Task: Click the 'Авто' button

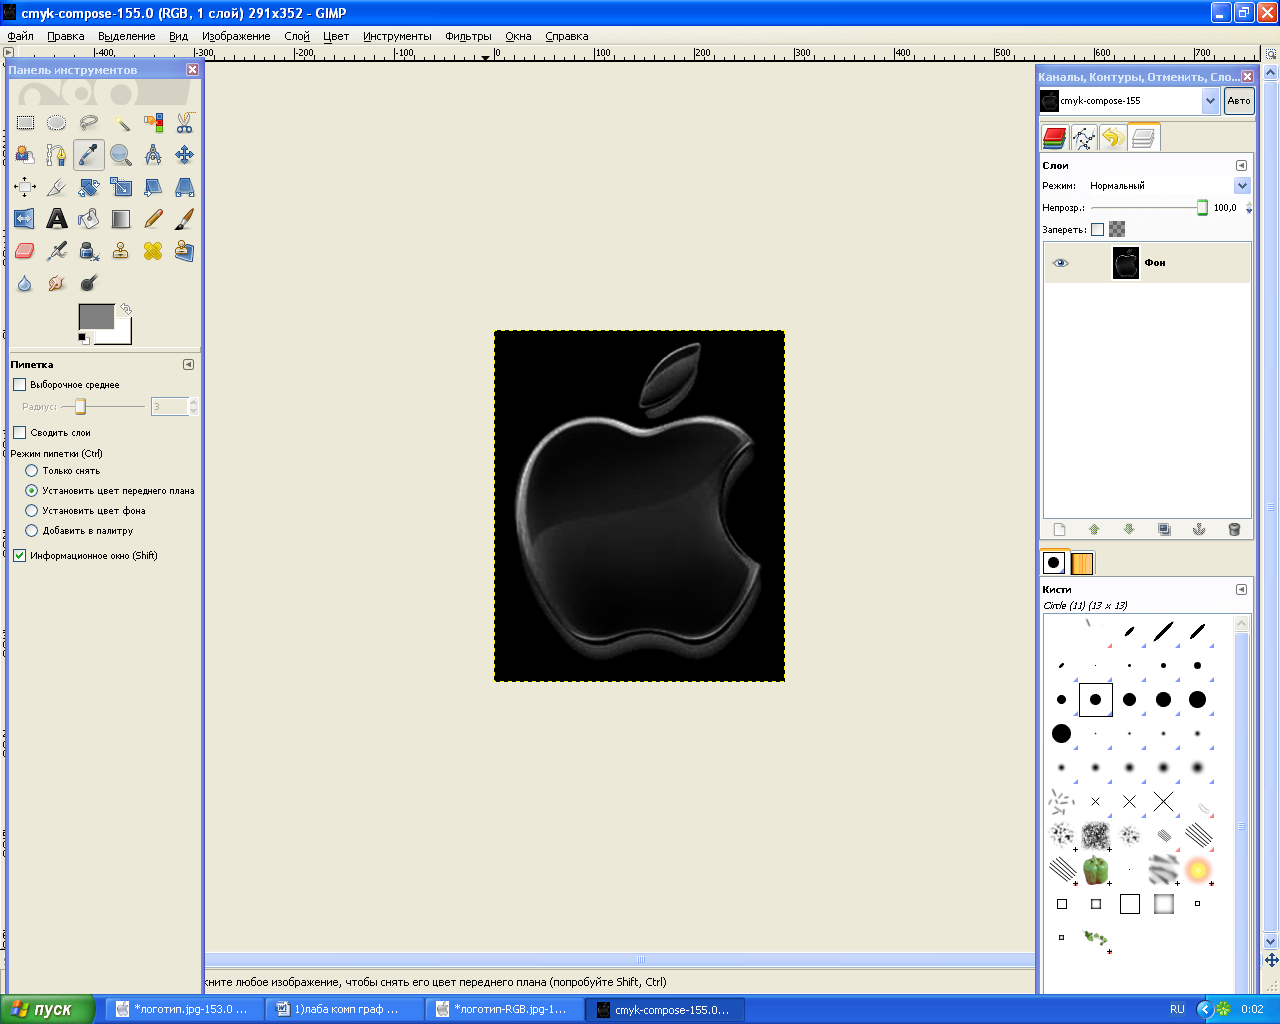Action: [x=1239, y=100]
